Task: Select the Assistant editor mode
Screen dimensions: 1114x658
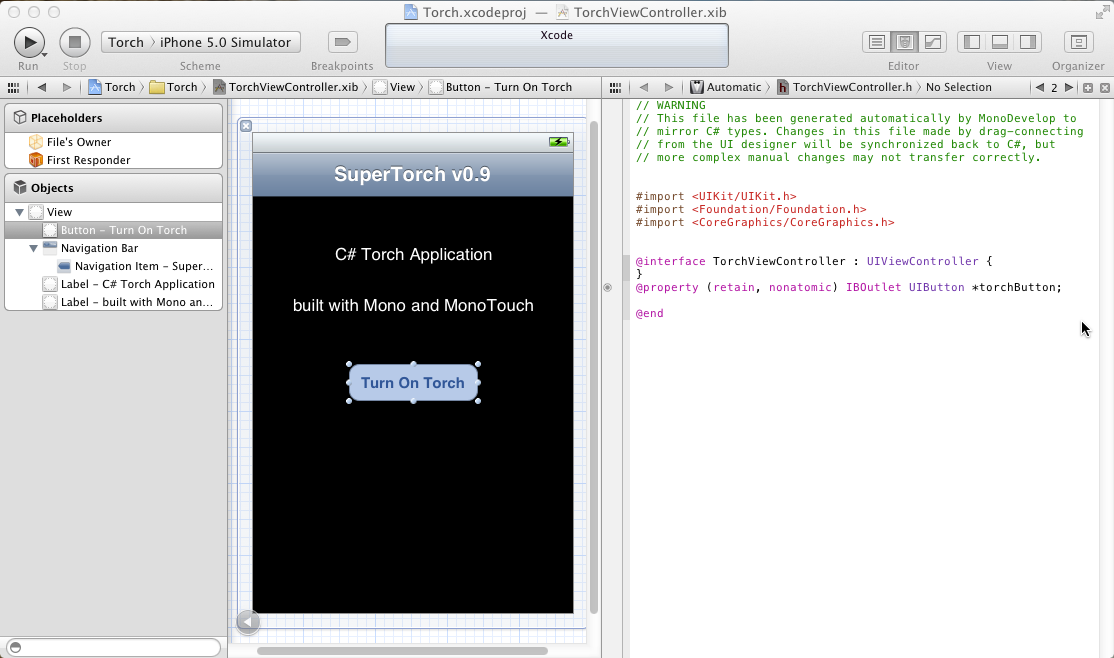Action: pos(905,42)
